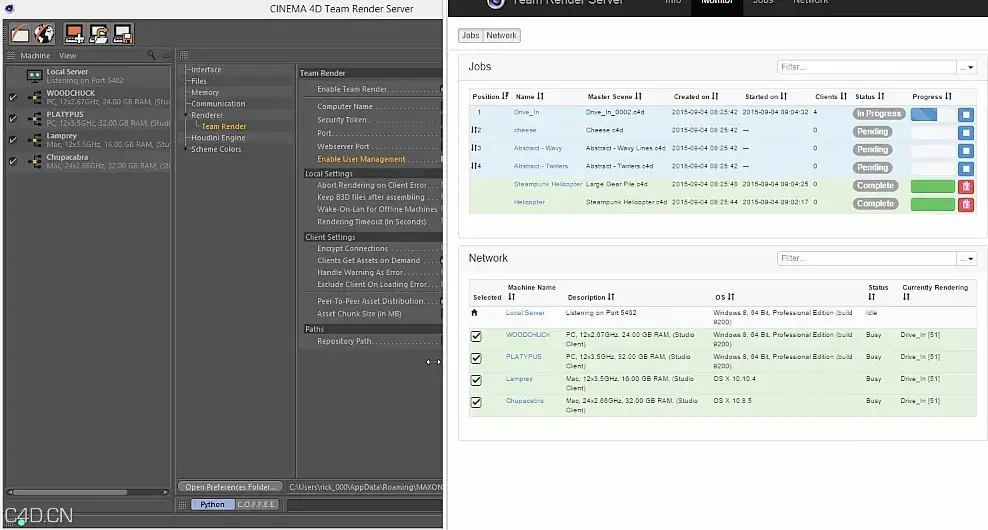The height and width of the screenshot is (530, 988).
Task: Select Interface in preferences tree
Action: (206, 70)
